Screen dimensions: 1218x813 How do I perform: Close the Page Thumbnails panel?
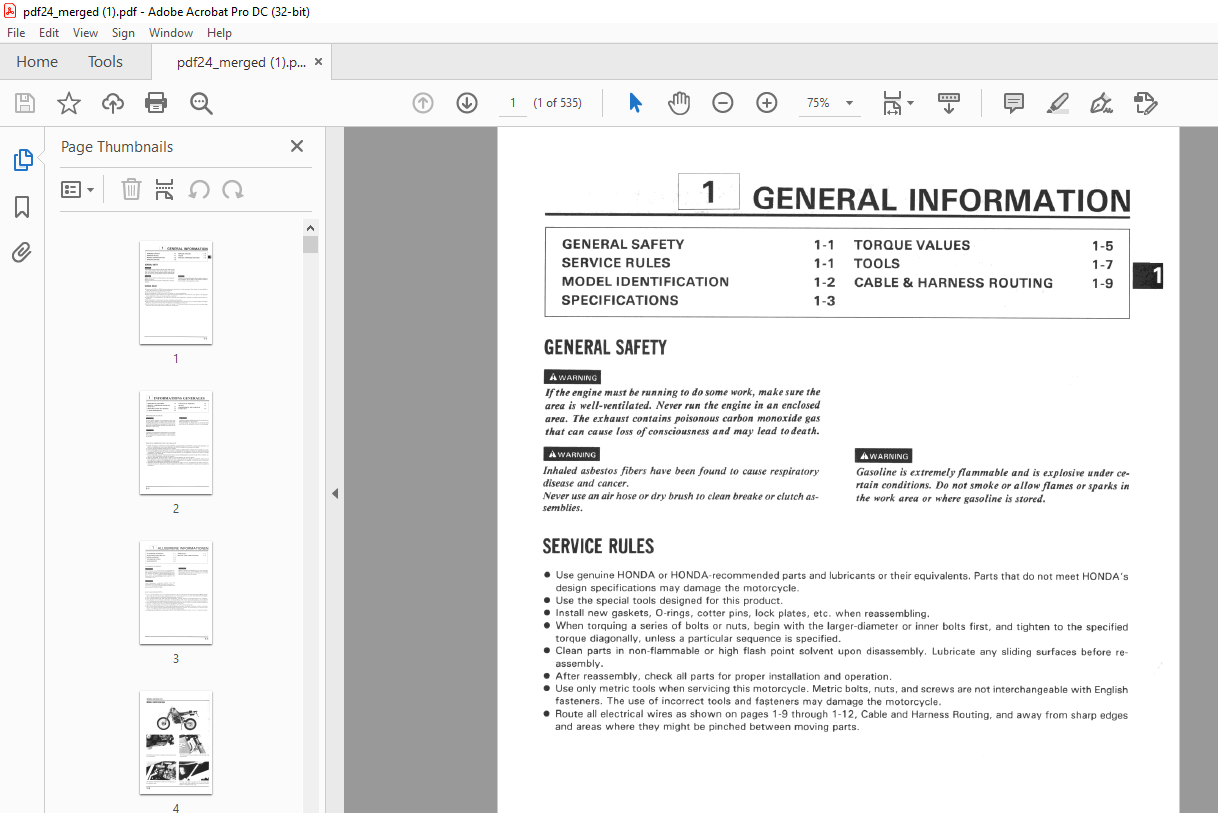pyautogui.click(x=297, y=146)
